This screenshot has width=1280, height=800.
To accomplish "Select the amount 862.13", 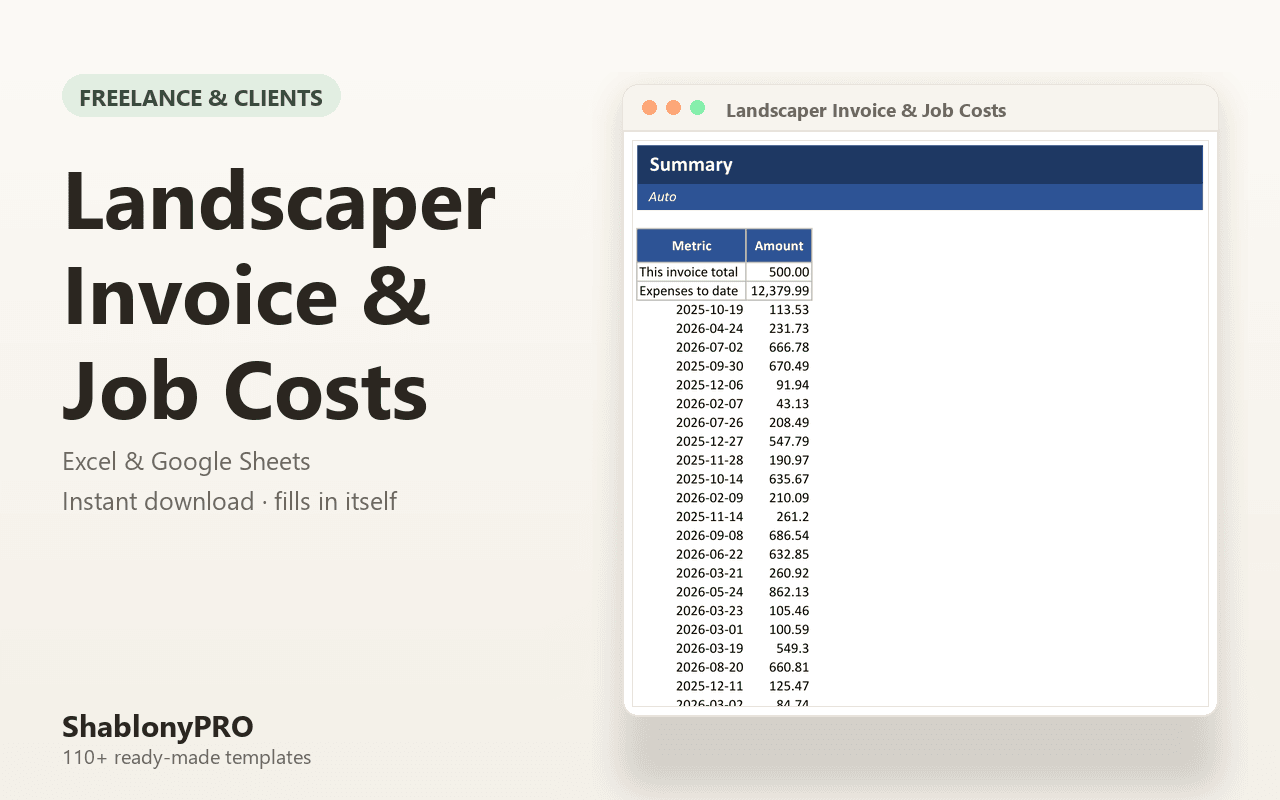I will click(788, 592).
